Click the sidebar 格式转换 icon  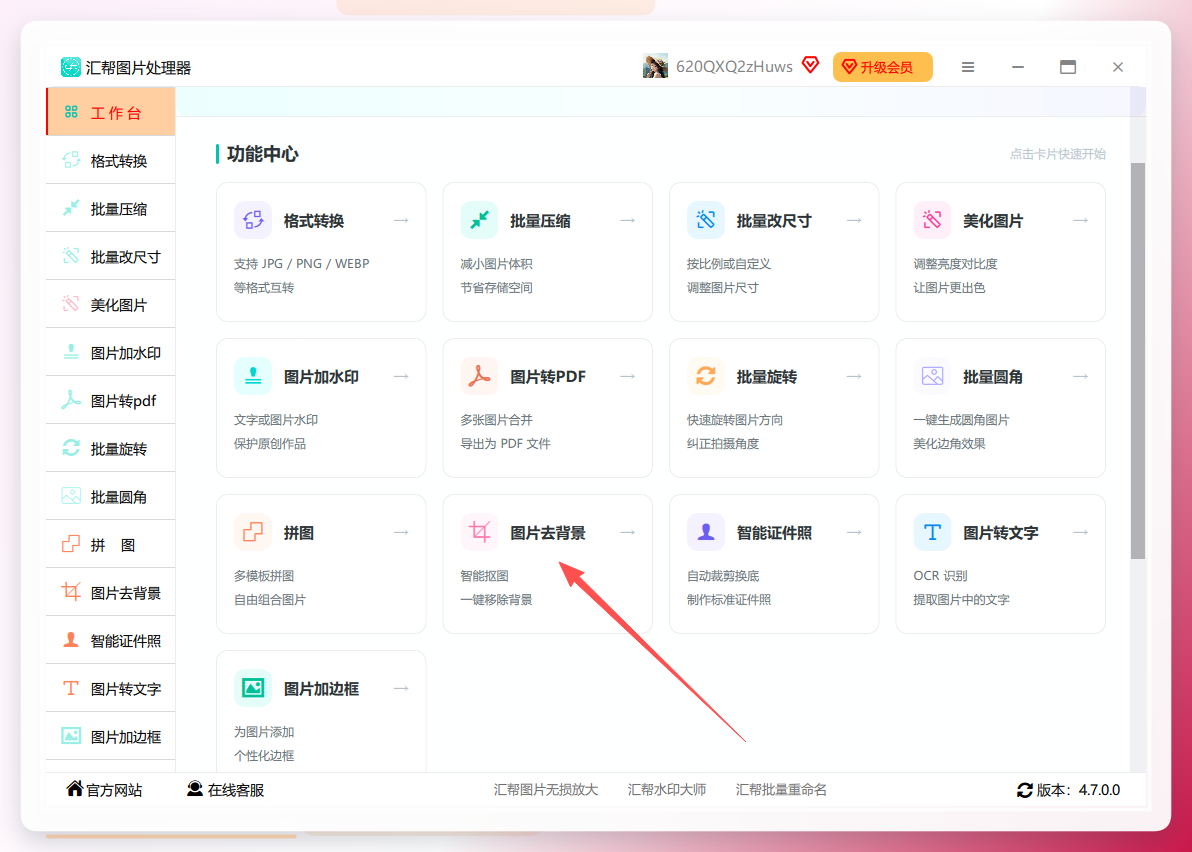tap(71, 160)
